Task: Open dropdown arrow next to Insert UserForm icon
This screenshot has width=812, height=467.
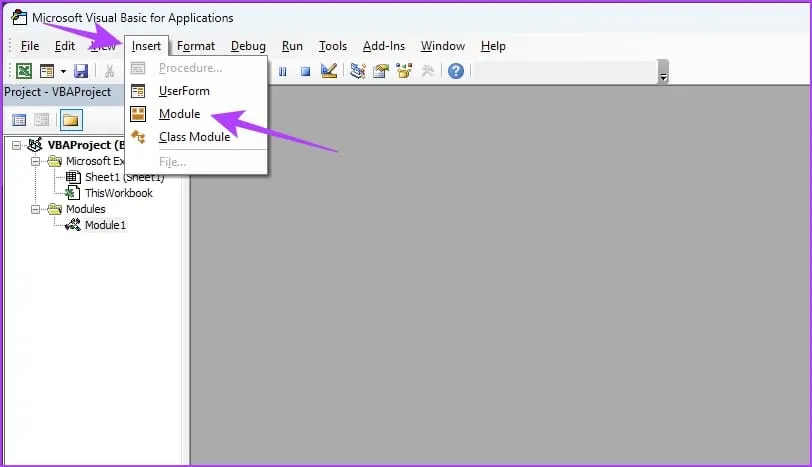Action: pos(63,71)
